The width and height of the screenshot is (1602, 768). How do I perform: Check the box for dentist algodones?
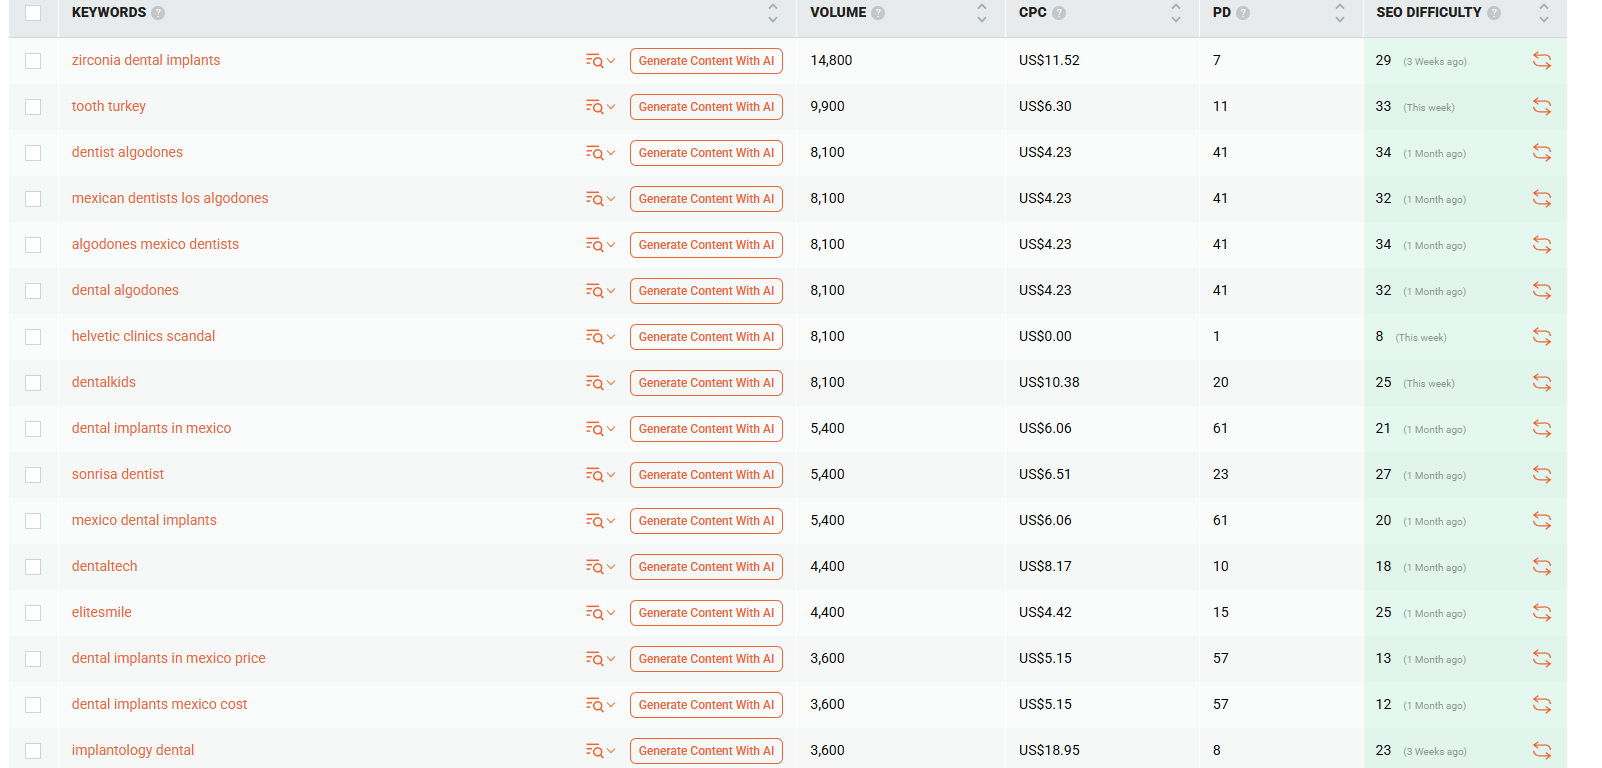pyautogui.click(x=33, y=153)
